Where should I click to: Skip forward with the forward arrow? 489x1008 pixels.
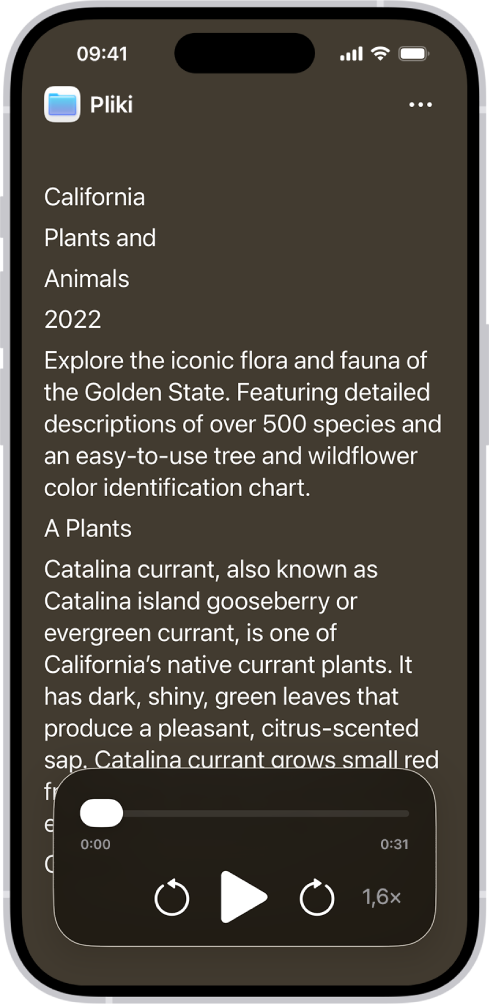coord(317,897)
